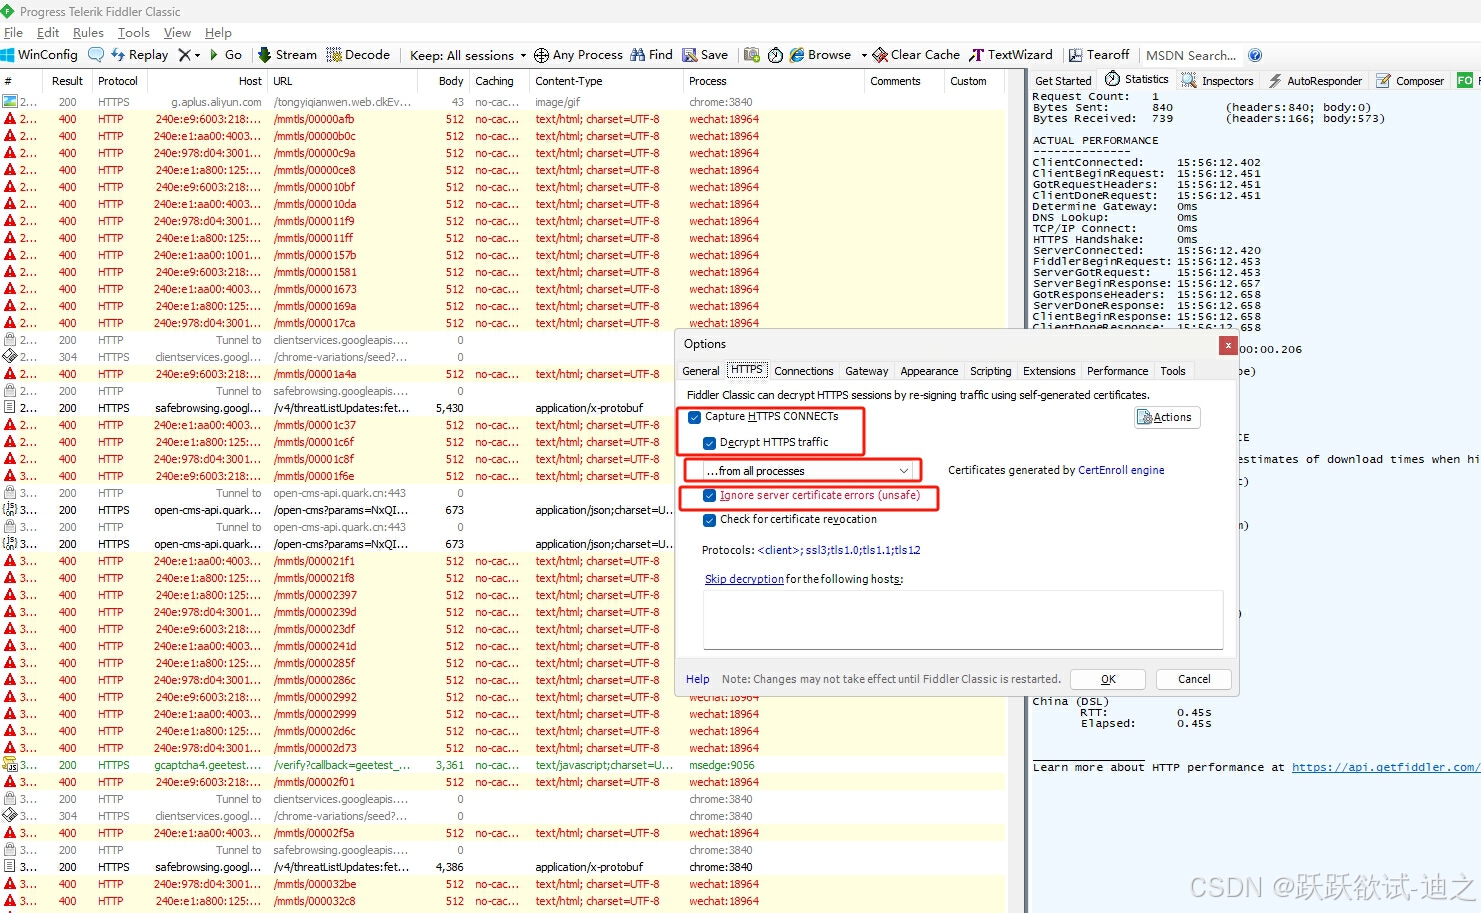Click Cancel in the Options dialog
The height and width of the screenshot is (913, 1481).
(1193, 679)
